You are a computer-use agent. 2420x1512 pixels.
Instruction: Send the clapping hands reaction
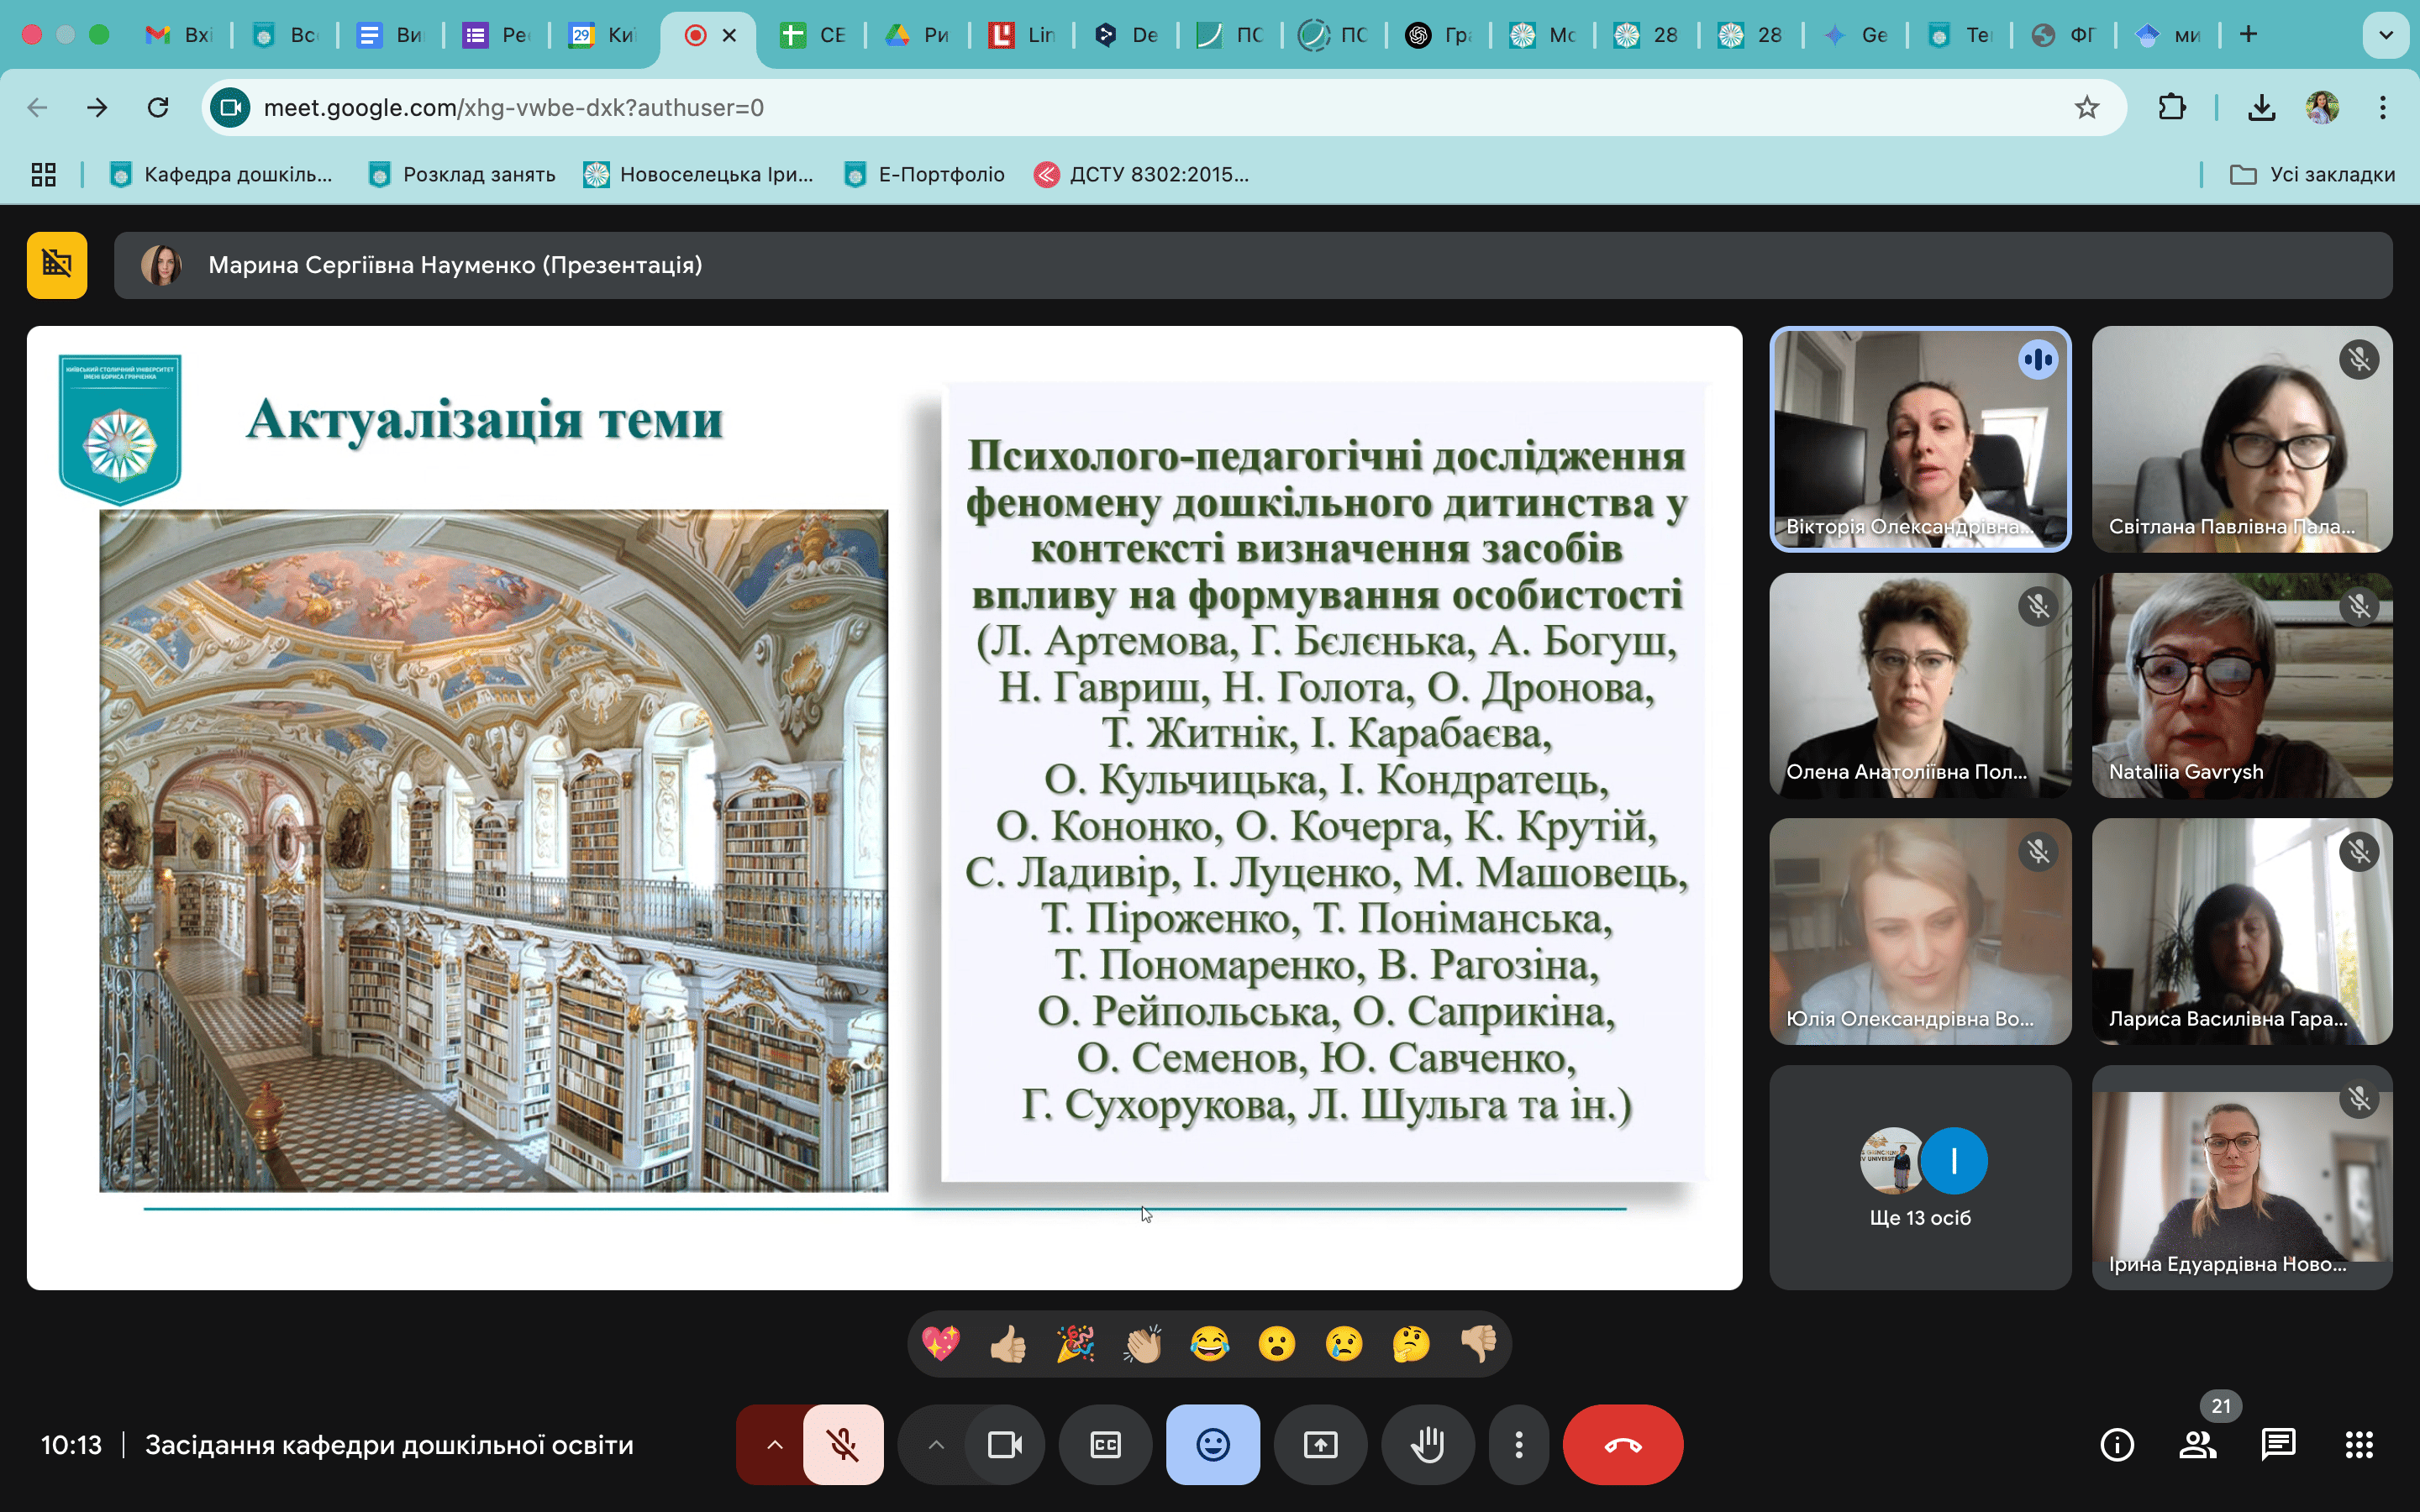1142,1344
